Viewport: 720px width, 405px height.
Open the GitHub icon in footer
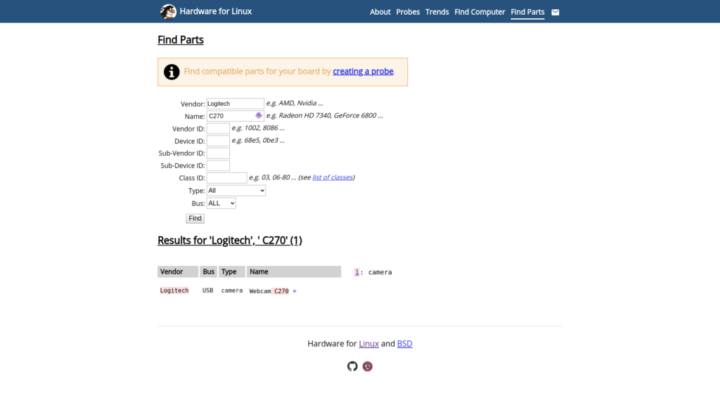click(352, 366)
